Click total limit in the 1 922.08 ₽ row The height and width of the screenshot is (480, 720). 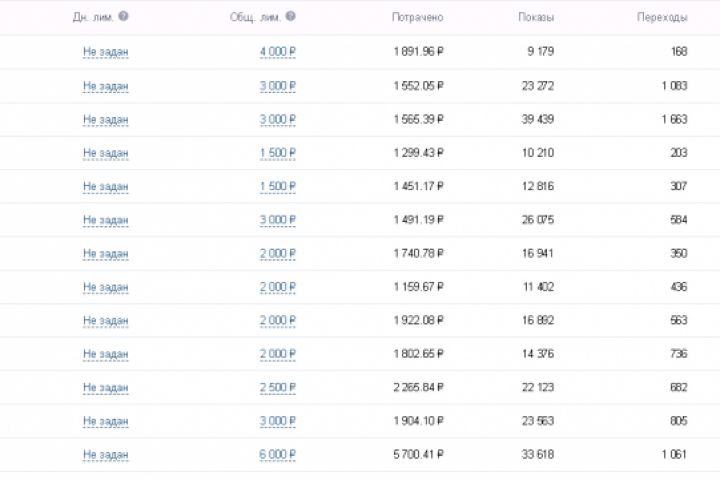click(277, 321)
